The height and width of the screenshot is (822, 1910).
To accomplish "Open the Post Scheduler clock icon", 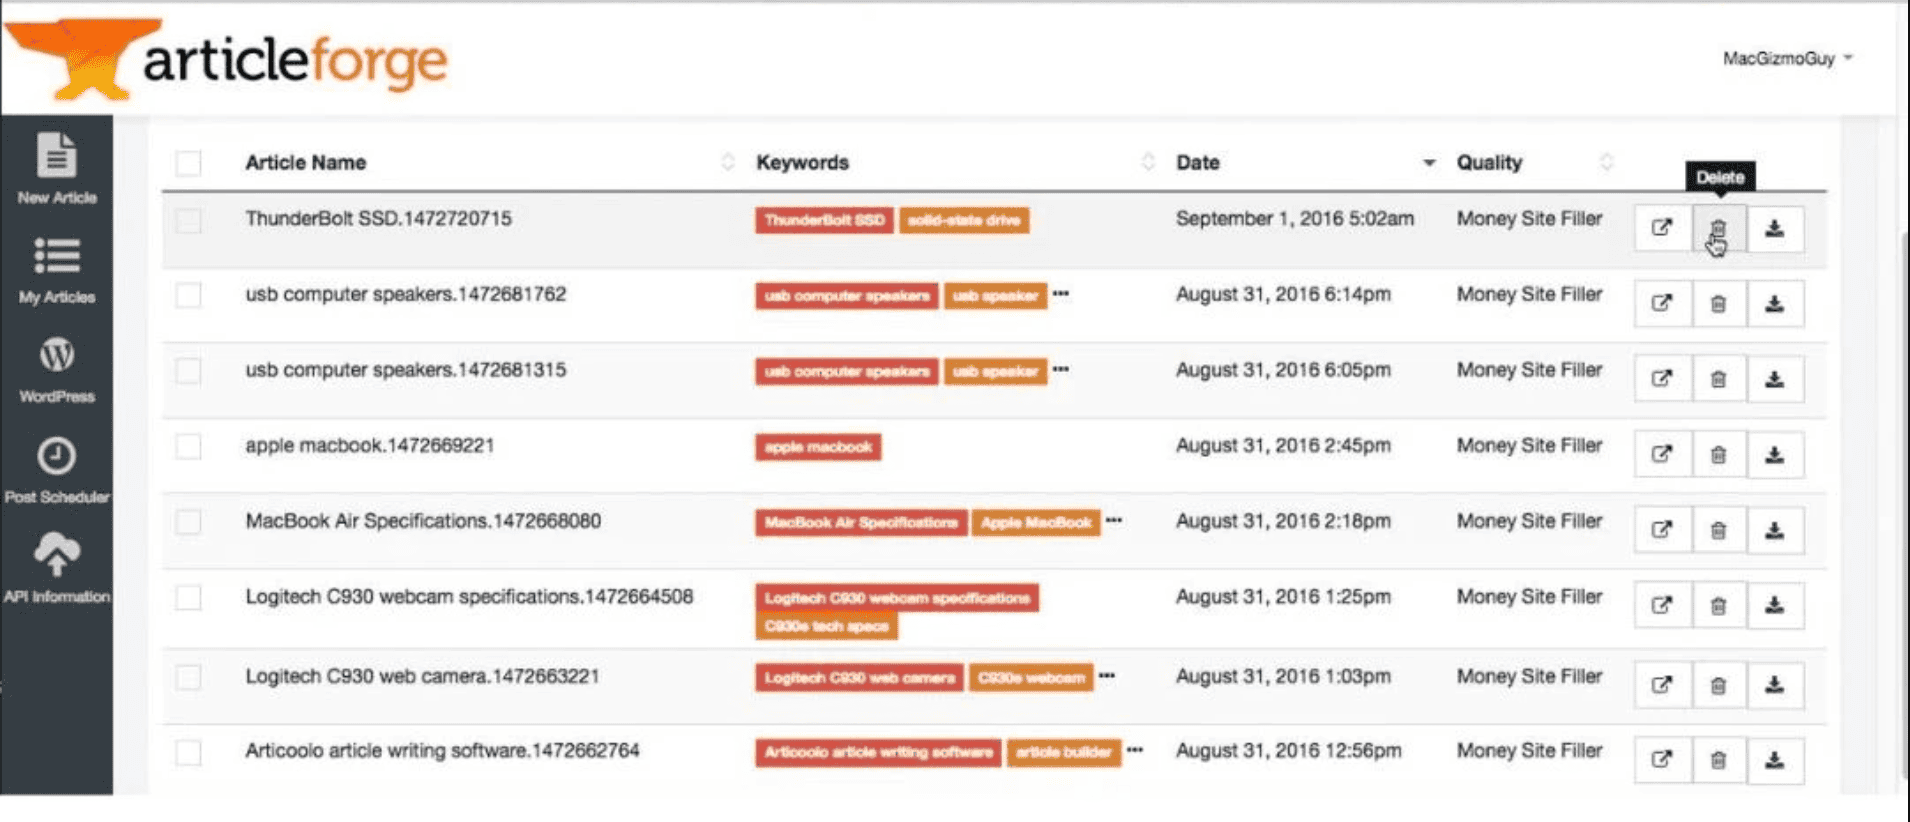I will [56, 468].
